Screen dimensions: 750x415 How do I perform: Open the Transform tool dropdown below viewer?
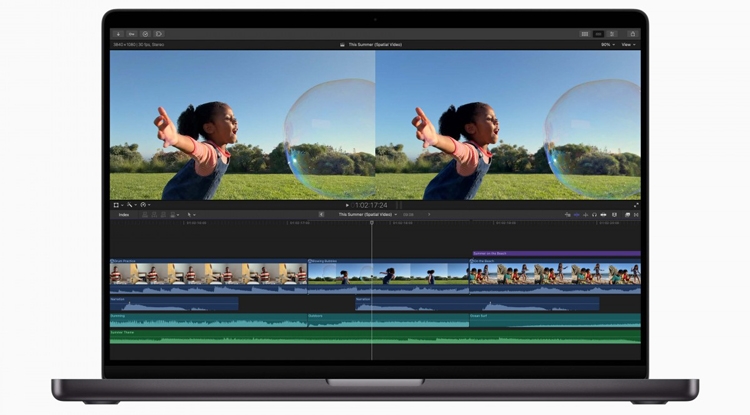point(118,205)
